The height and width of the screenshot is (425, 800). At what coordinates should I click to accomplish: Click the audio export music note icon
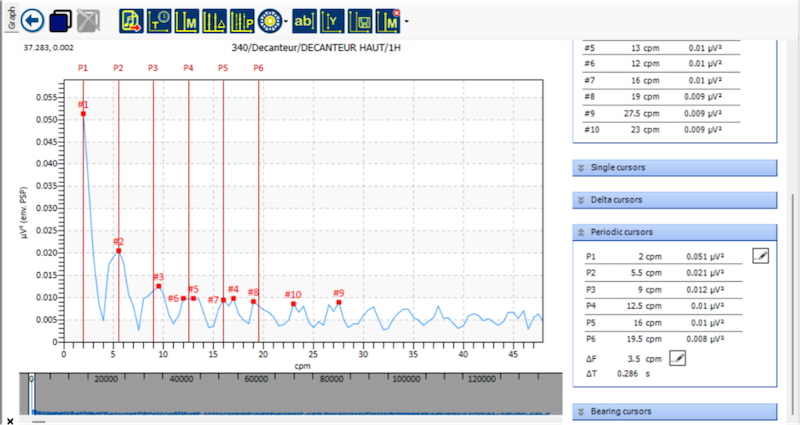point(130,20)
